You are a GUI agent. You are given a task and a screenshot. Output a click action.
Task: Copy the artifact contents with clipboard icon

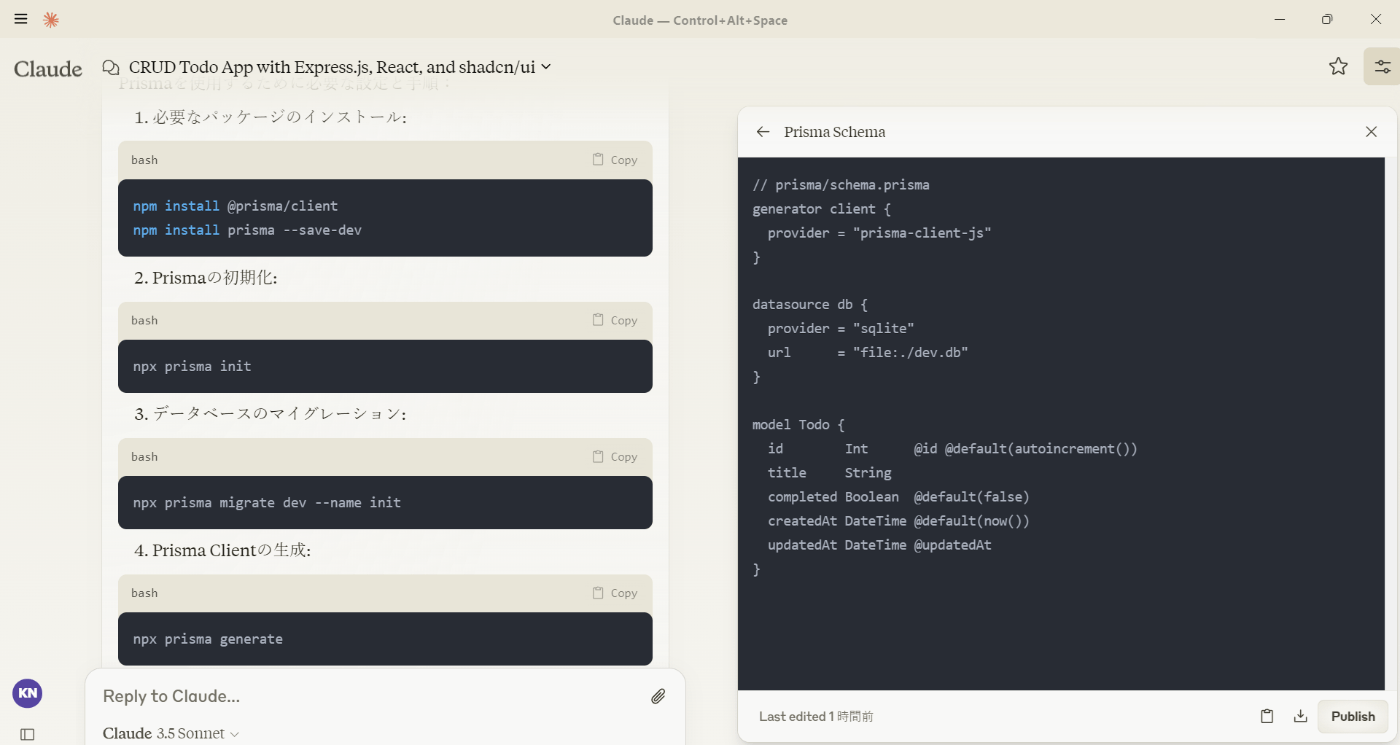pyautogui.click(x=1267, y=716)
